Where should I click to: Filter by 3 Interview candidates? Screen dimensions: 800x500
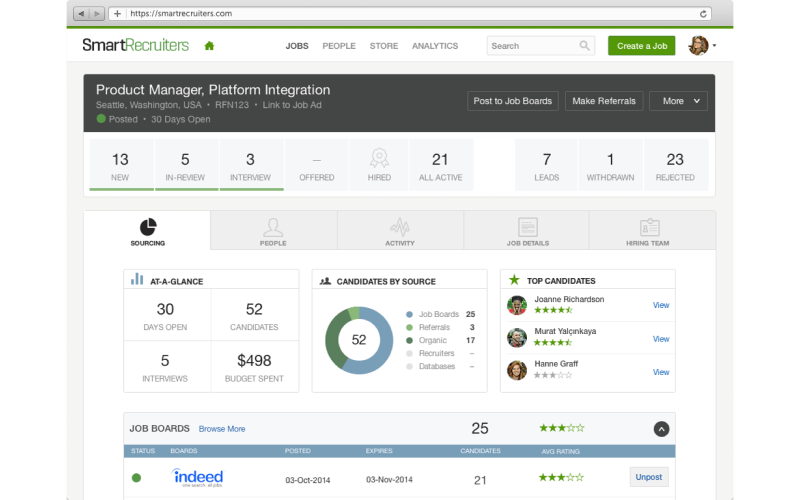[x=251, y=165]
